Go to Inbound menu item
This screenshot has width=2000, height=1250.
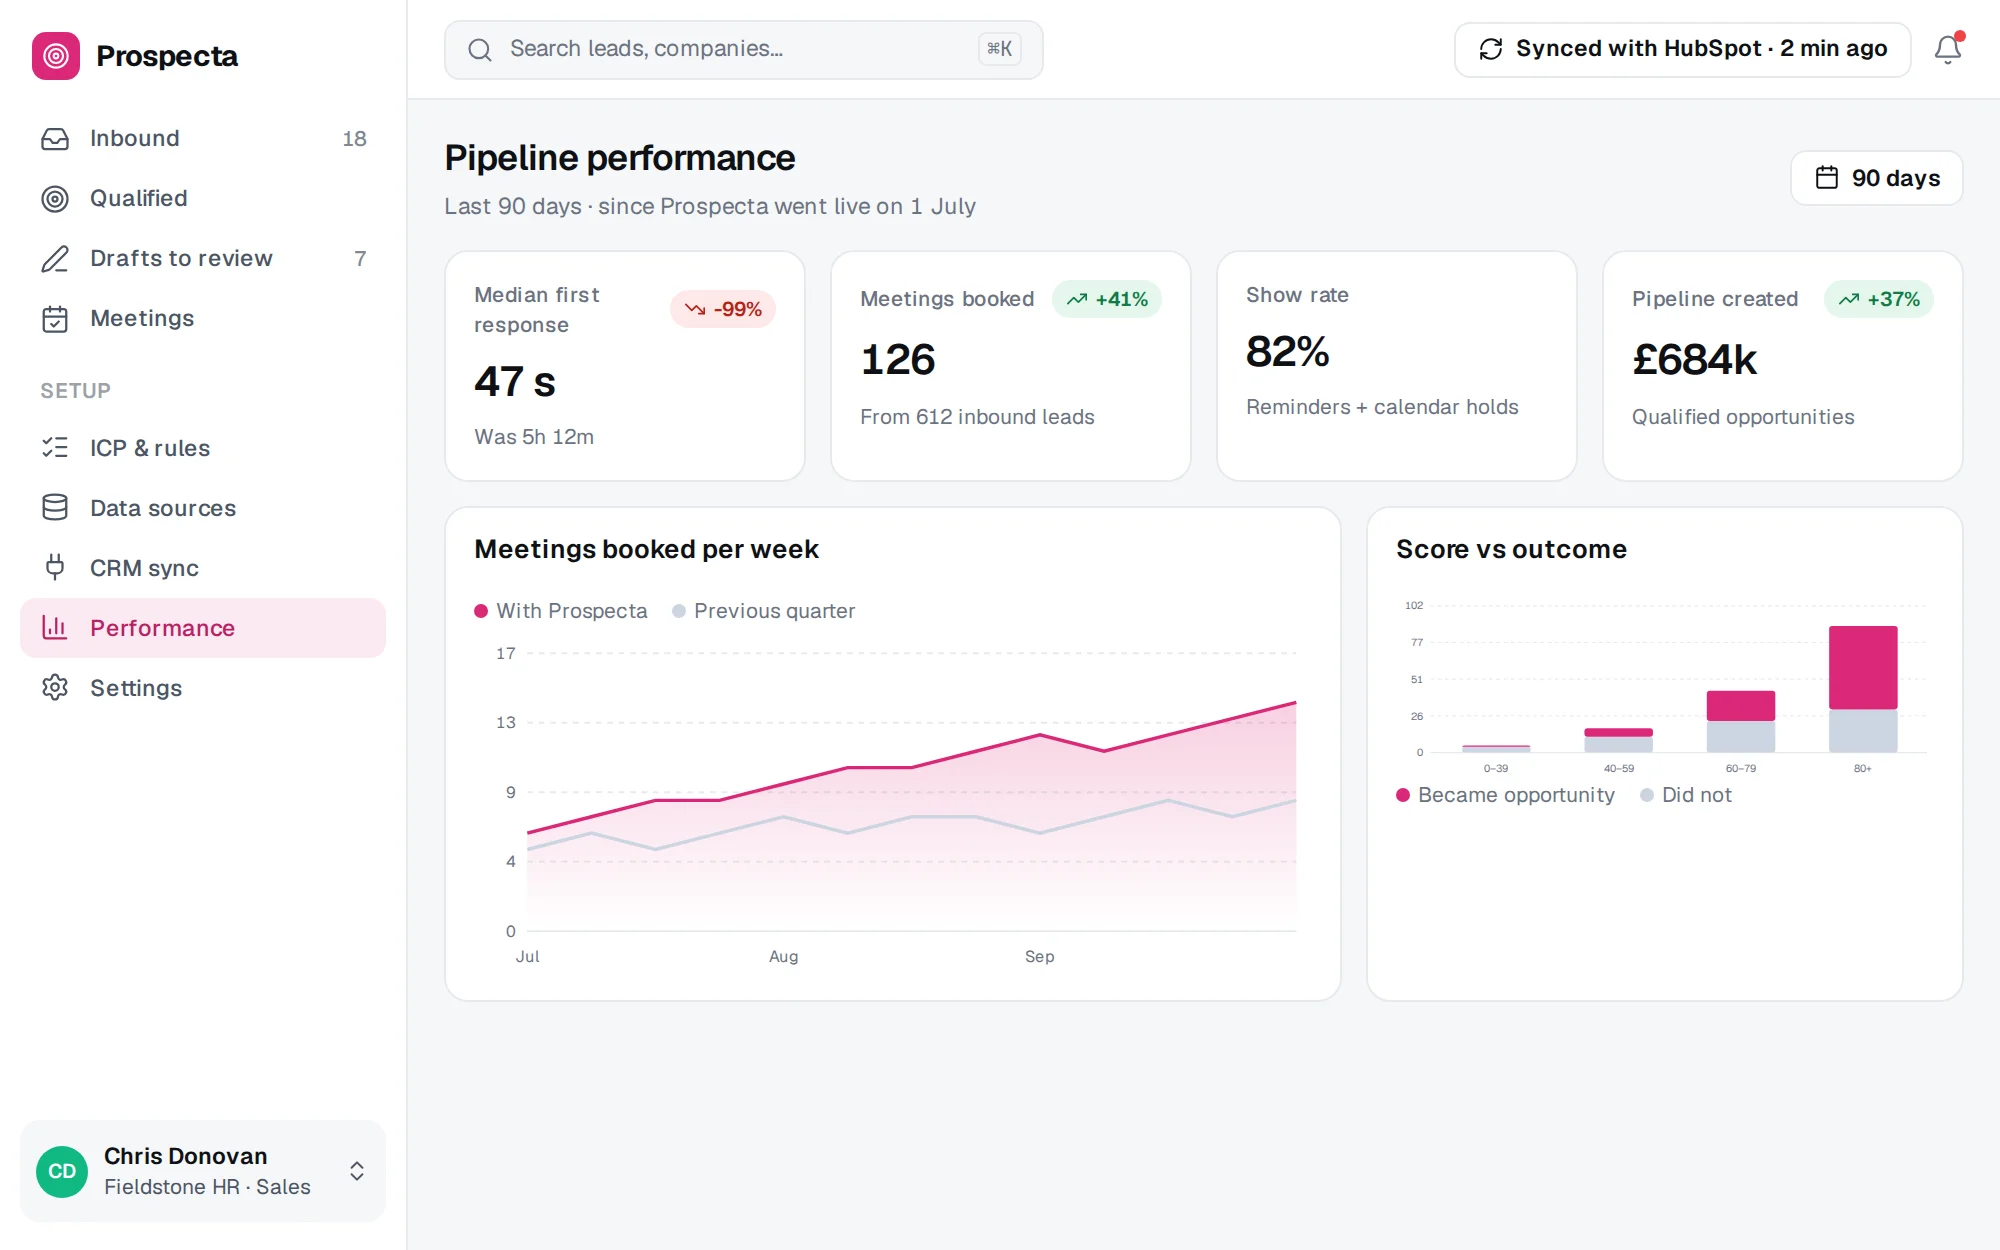(203, 139)
